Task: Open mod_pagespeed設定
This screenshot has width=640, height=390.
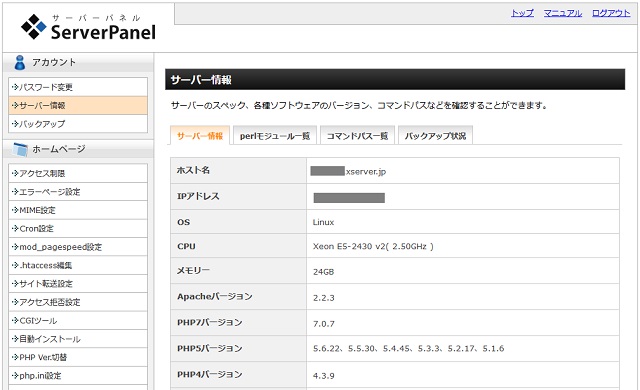Action: [78, 247]
